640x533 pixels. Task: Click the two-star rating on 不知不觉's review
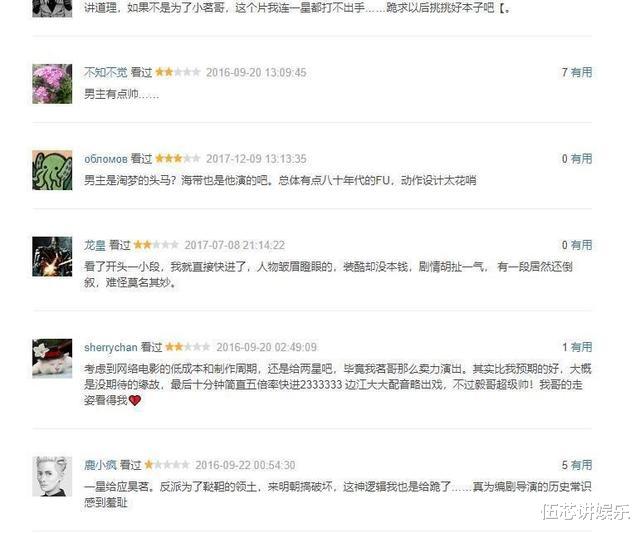coord(178,72)
